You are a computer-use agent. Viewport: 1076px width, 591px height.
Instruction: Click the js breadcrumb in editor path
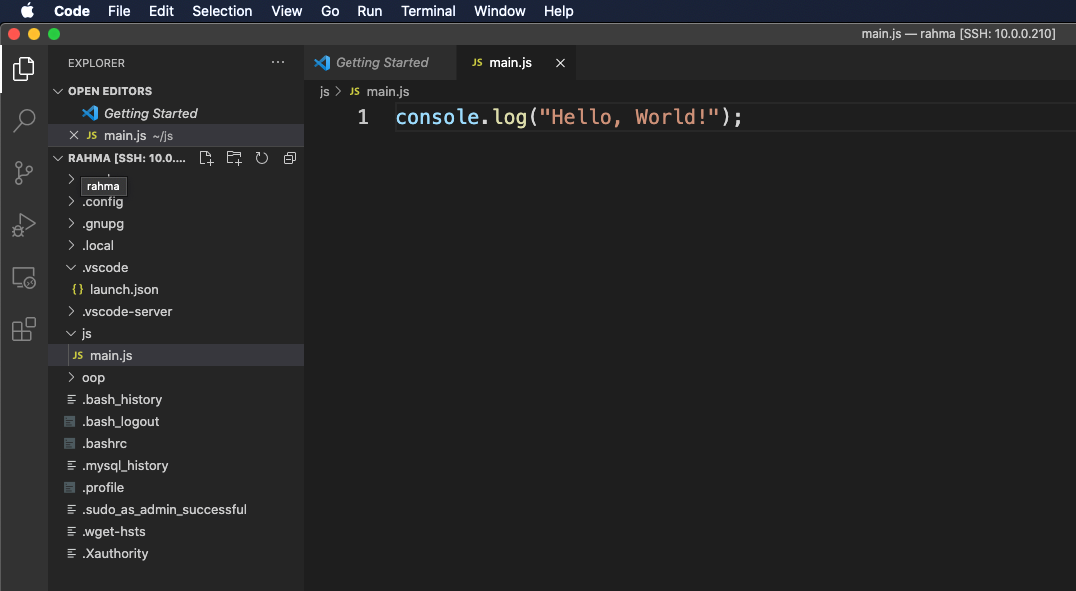pos(324,91)
